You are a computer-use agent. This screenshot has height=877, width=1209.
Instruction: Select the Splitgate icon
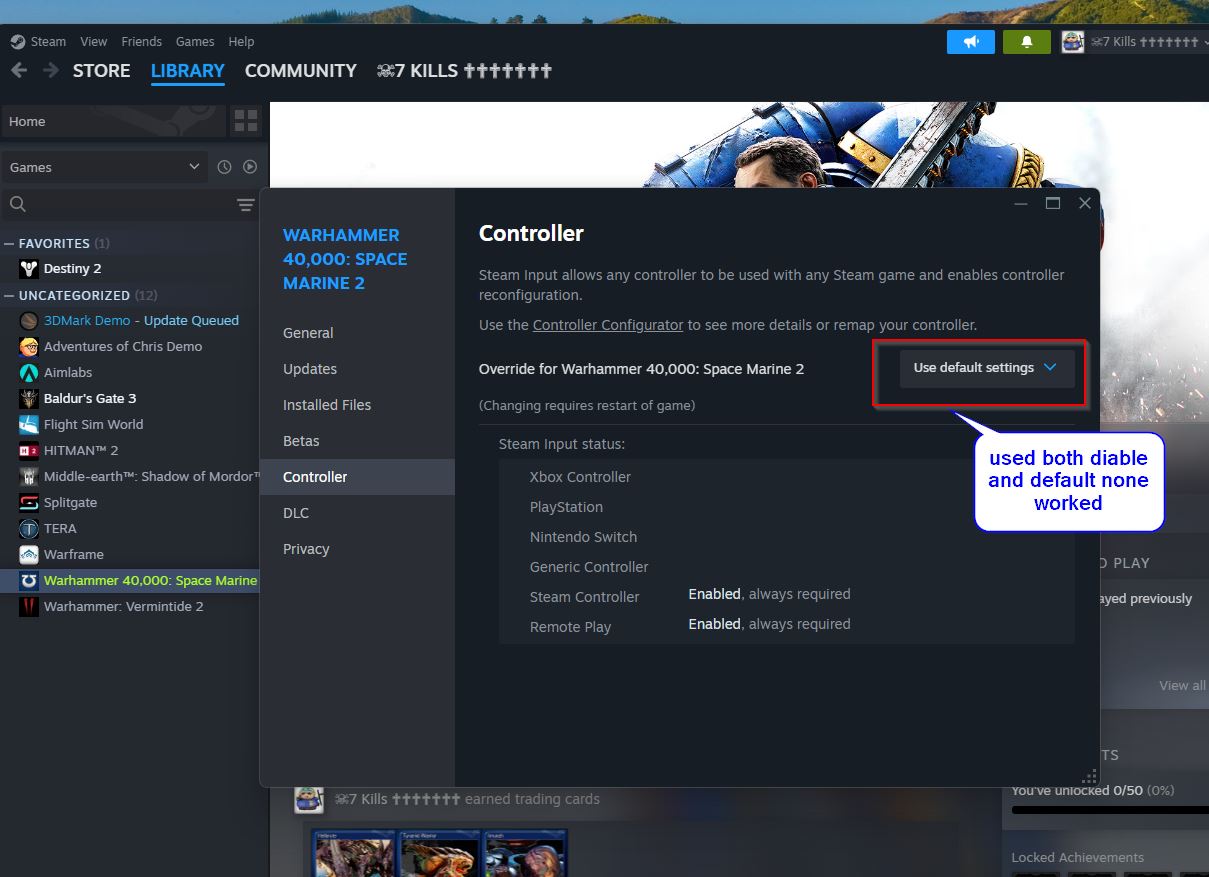pyautogui.click(x=28, y=503)
